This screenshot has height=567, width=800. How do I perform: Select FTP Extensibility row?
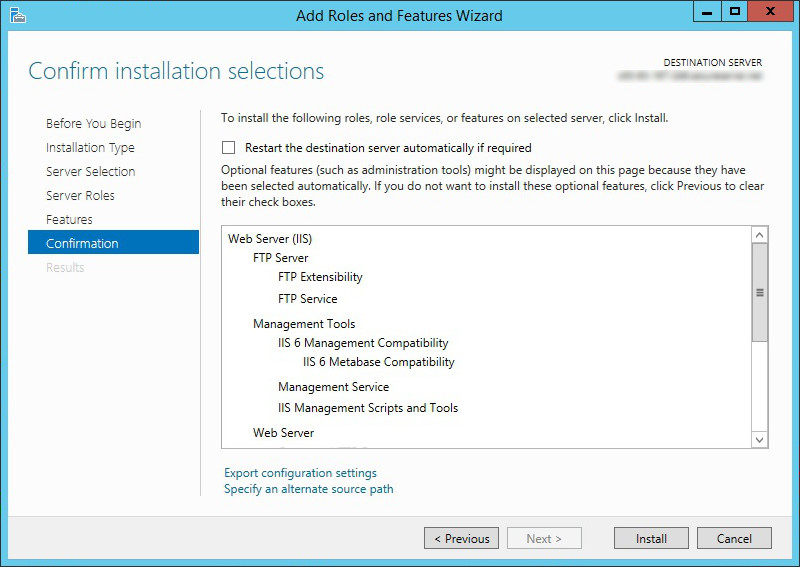pos(320,277)
